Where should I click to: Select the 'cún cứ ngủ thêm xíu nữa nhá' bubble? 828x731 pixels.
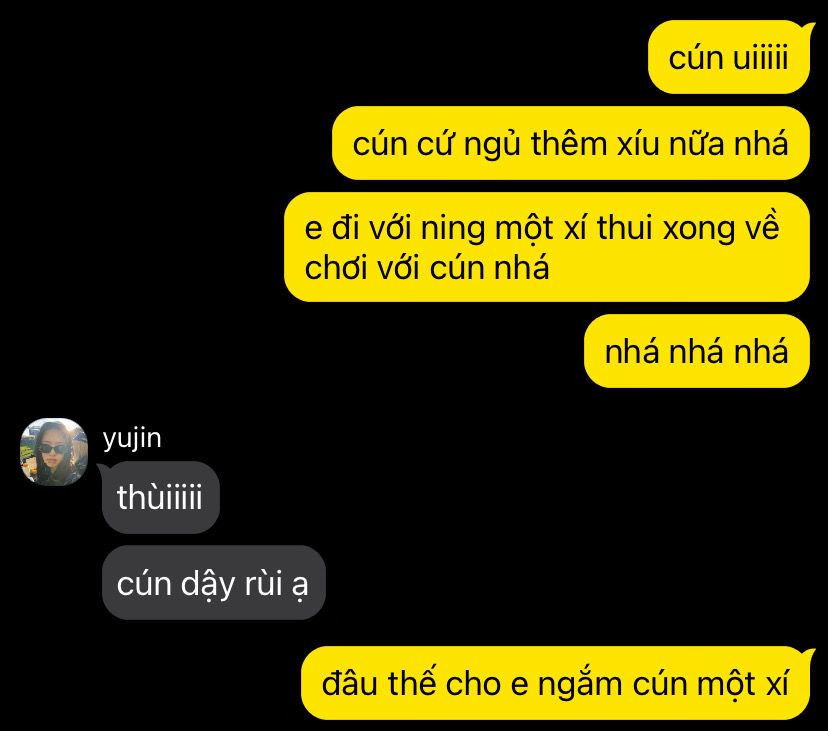click(x=570, y=143)
